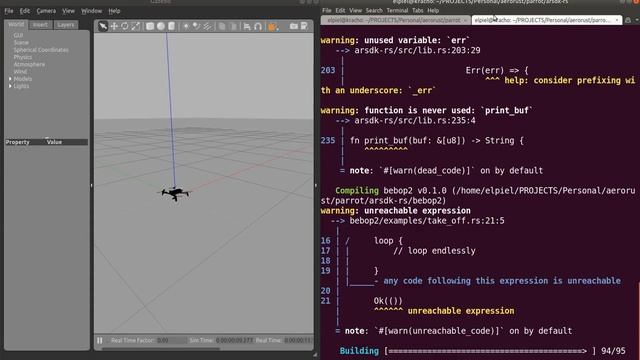Screen dimensions: 640x360
Task: Select Spherical Coordinates in the World tree
Action: [41, 50]
